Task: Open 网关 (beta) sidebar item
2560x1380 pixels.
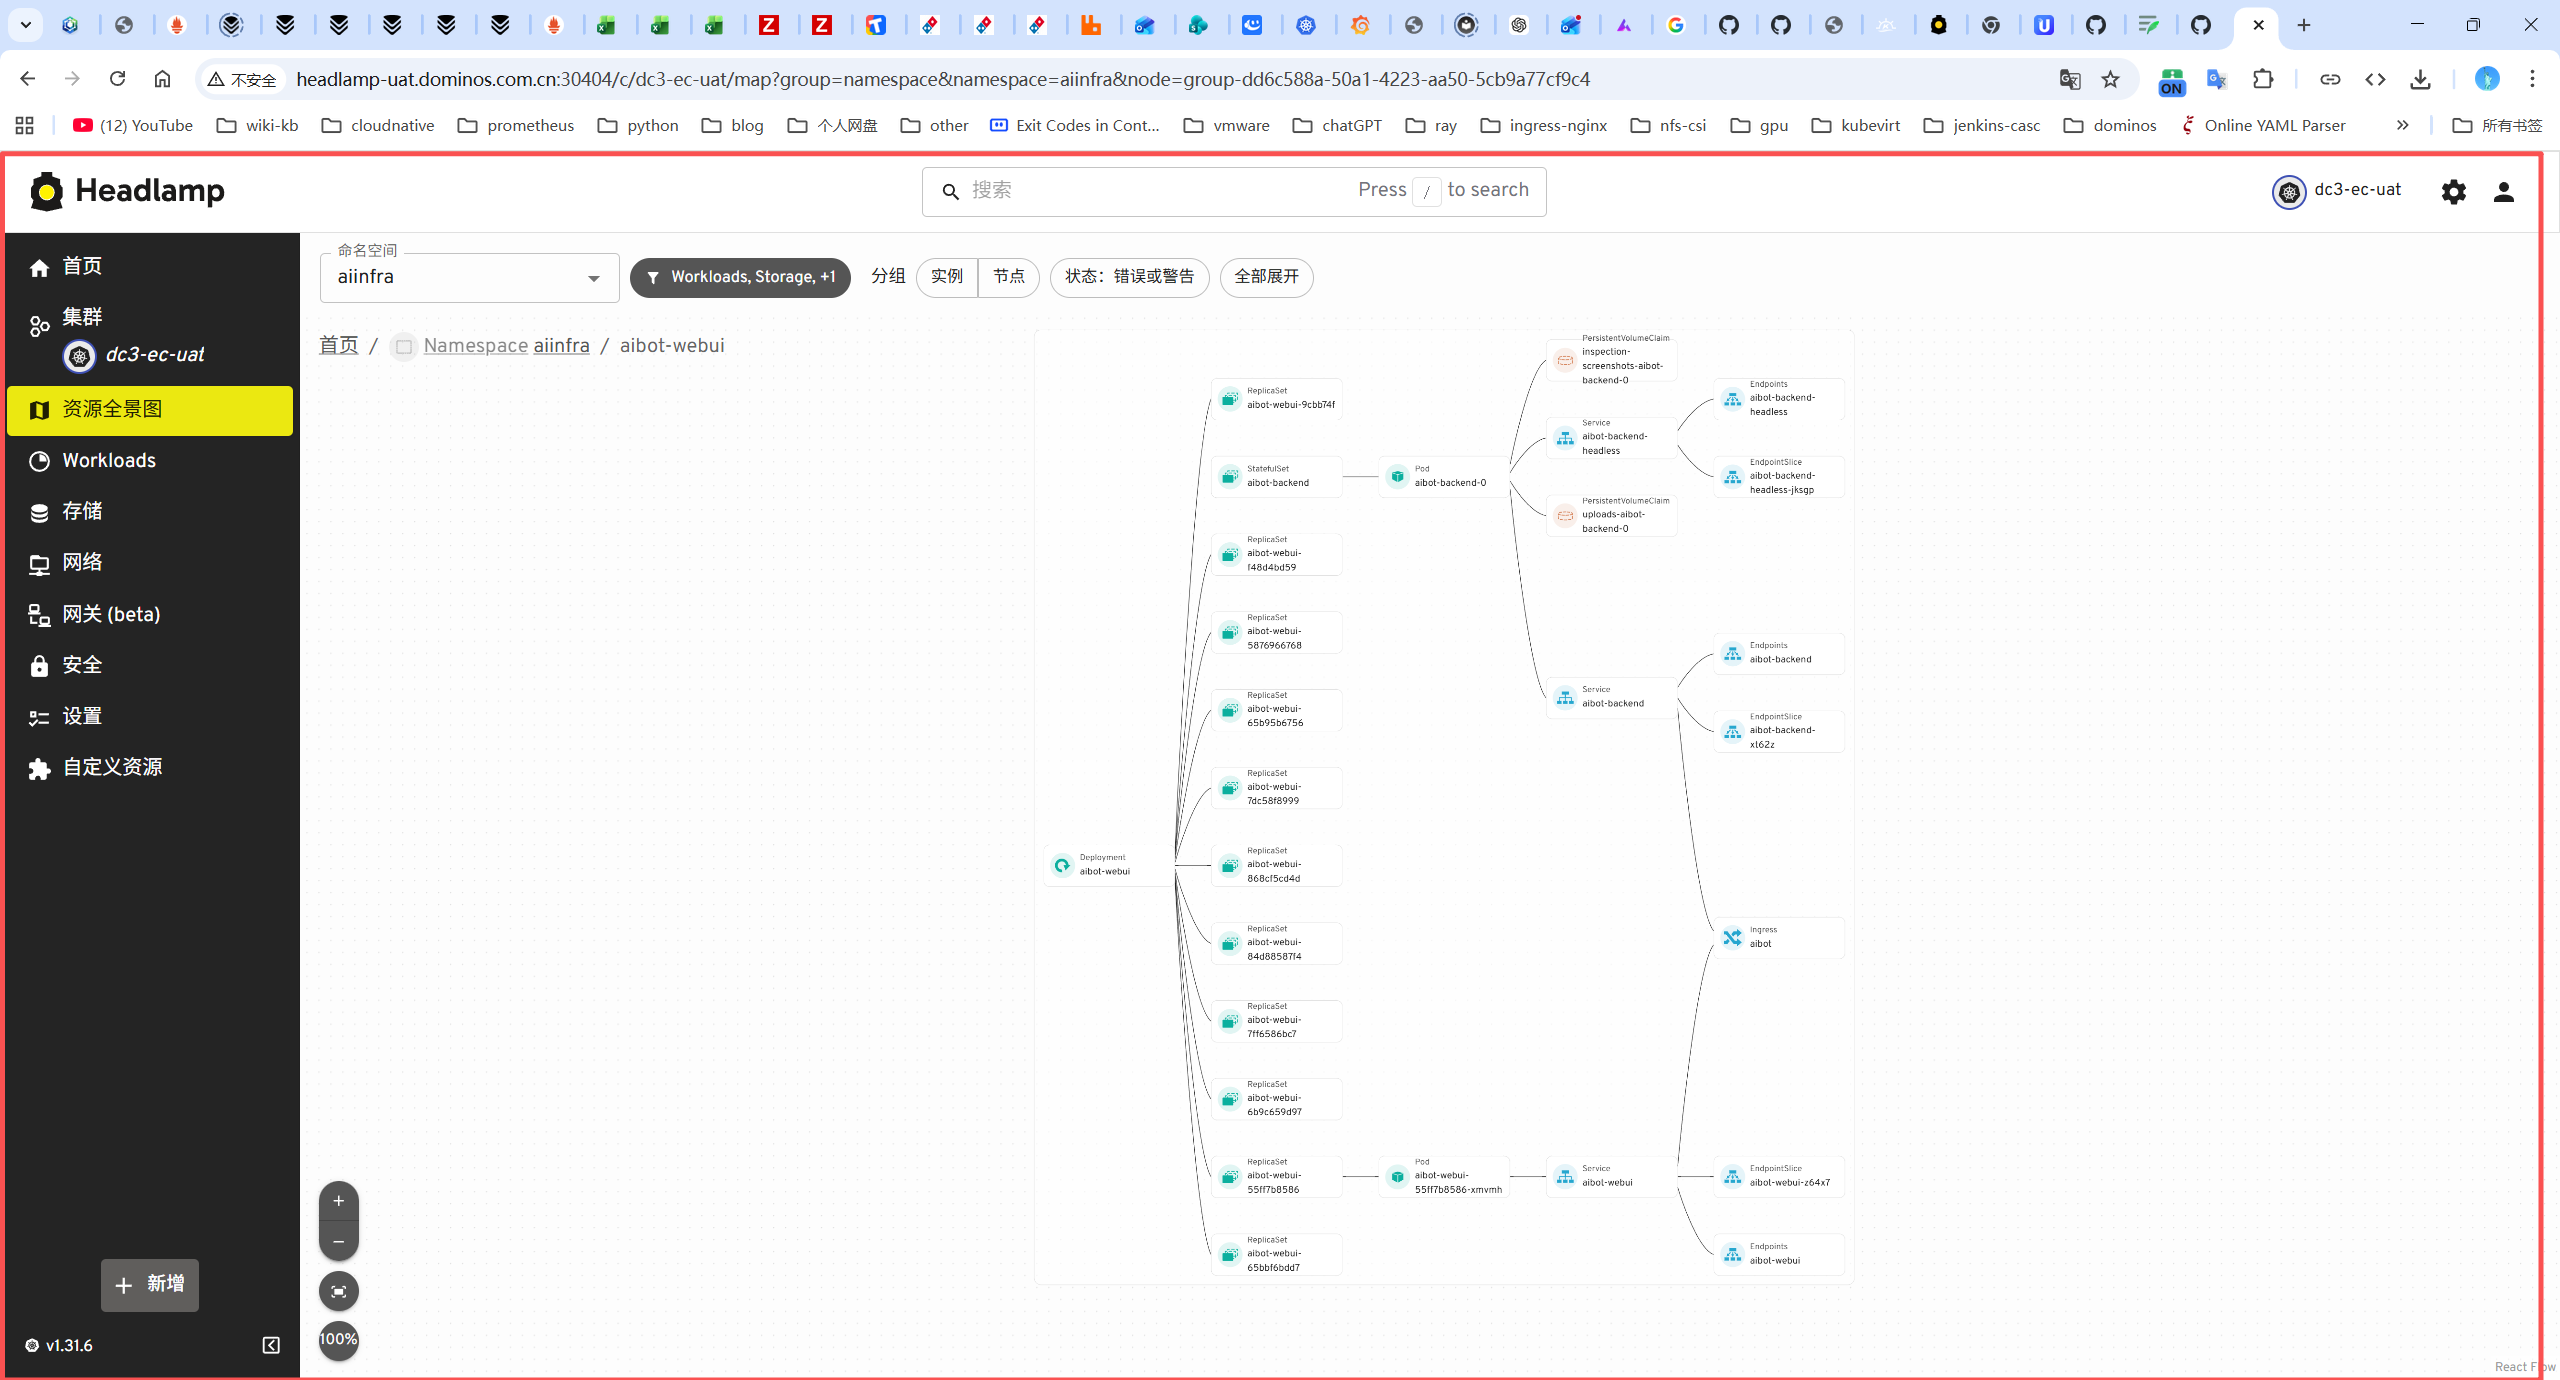Action: tap(150, 614)
